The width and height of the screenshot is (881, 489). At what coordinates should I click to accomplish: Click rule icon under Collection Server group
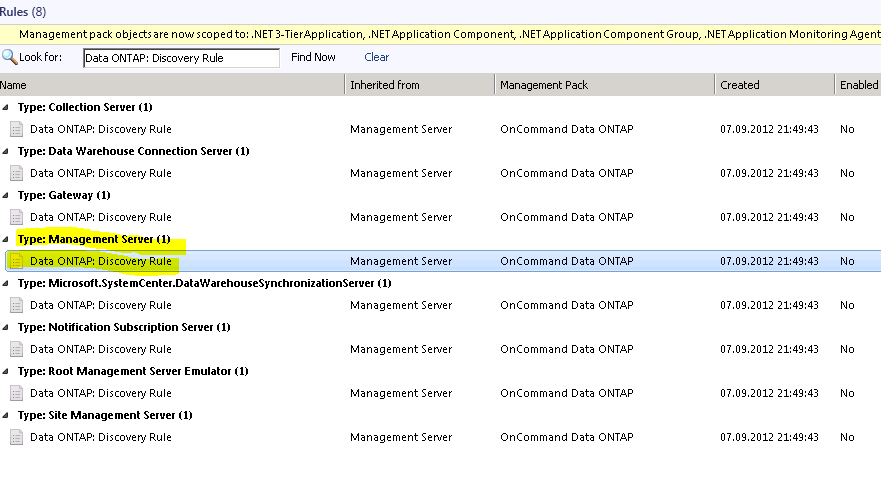pyautogui.click(x=16, y=129)
